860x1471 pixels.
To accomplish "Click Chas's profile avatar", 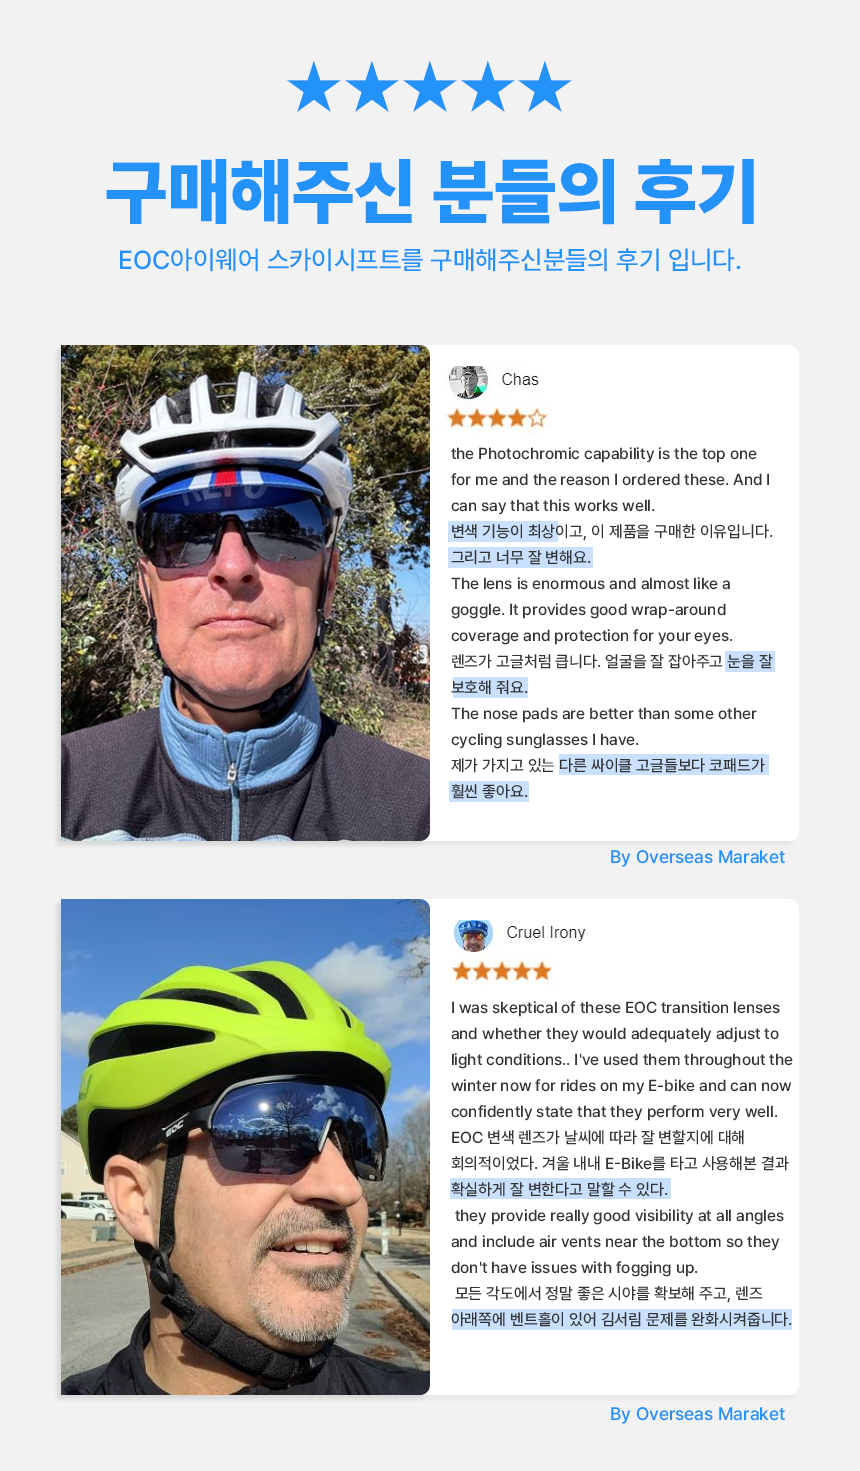I will point(468,381).
